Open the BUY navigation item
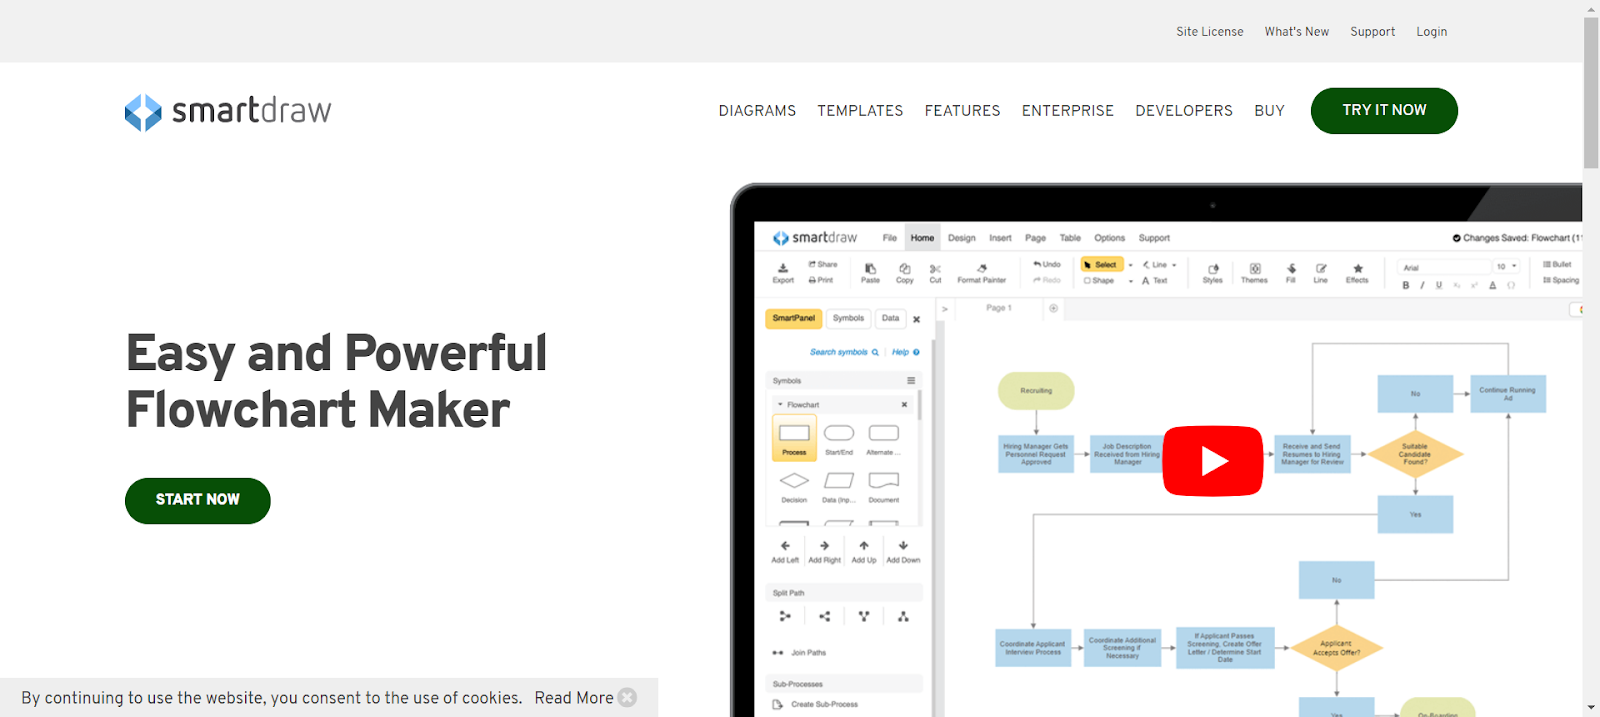 coord(1269,111)
